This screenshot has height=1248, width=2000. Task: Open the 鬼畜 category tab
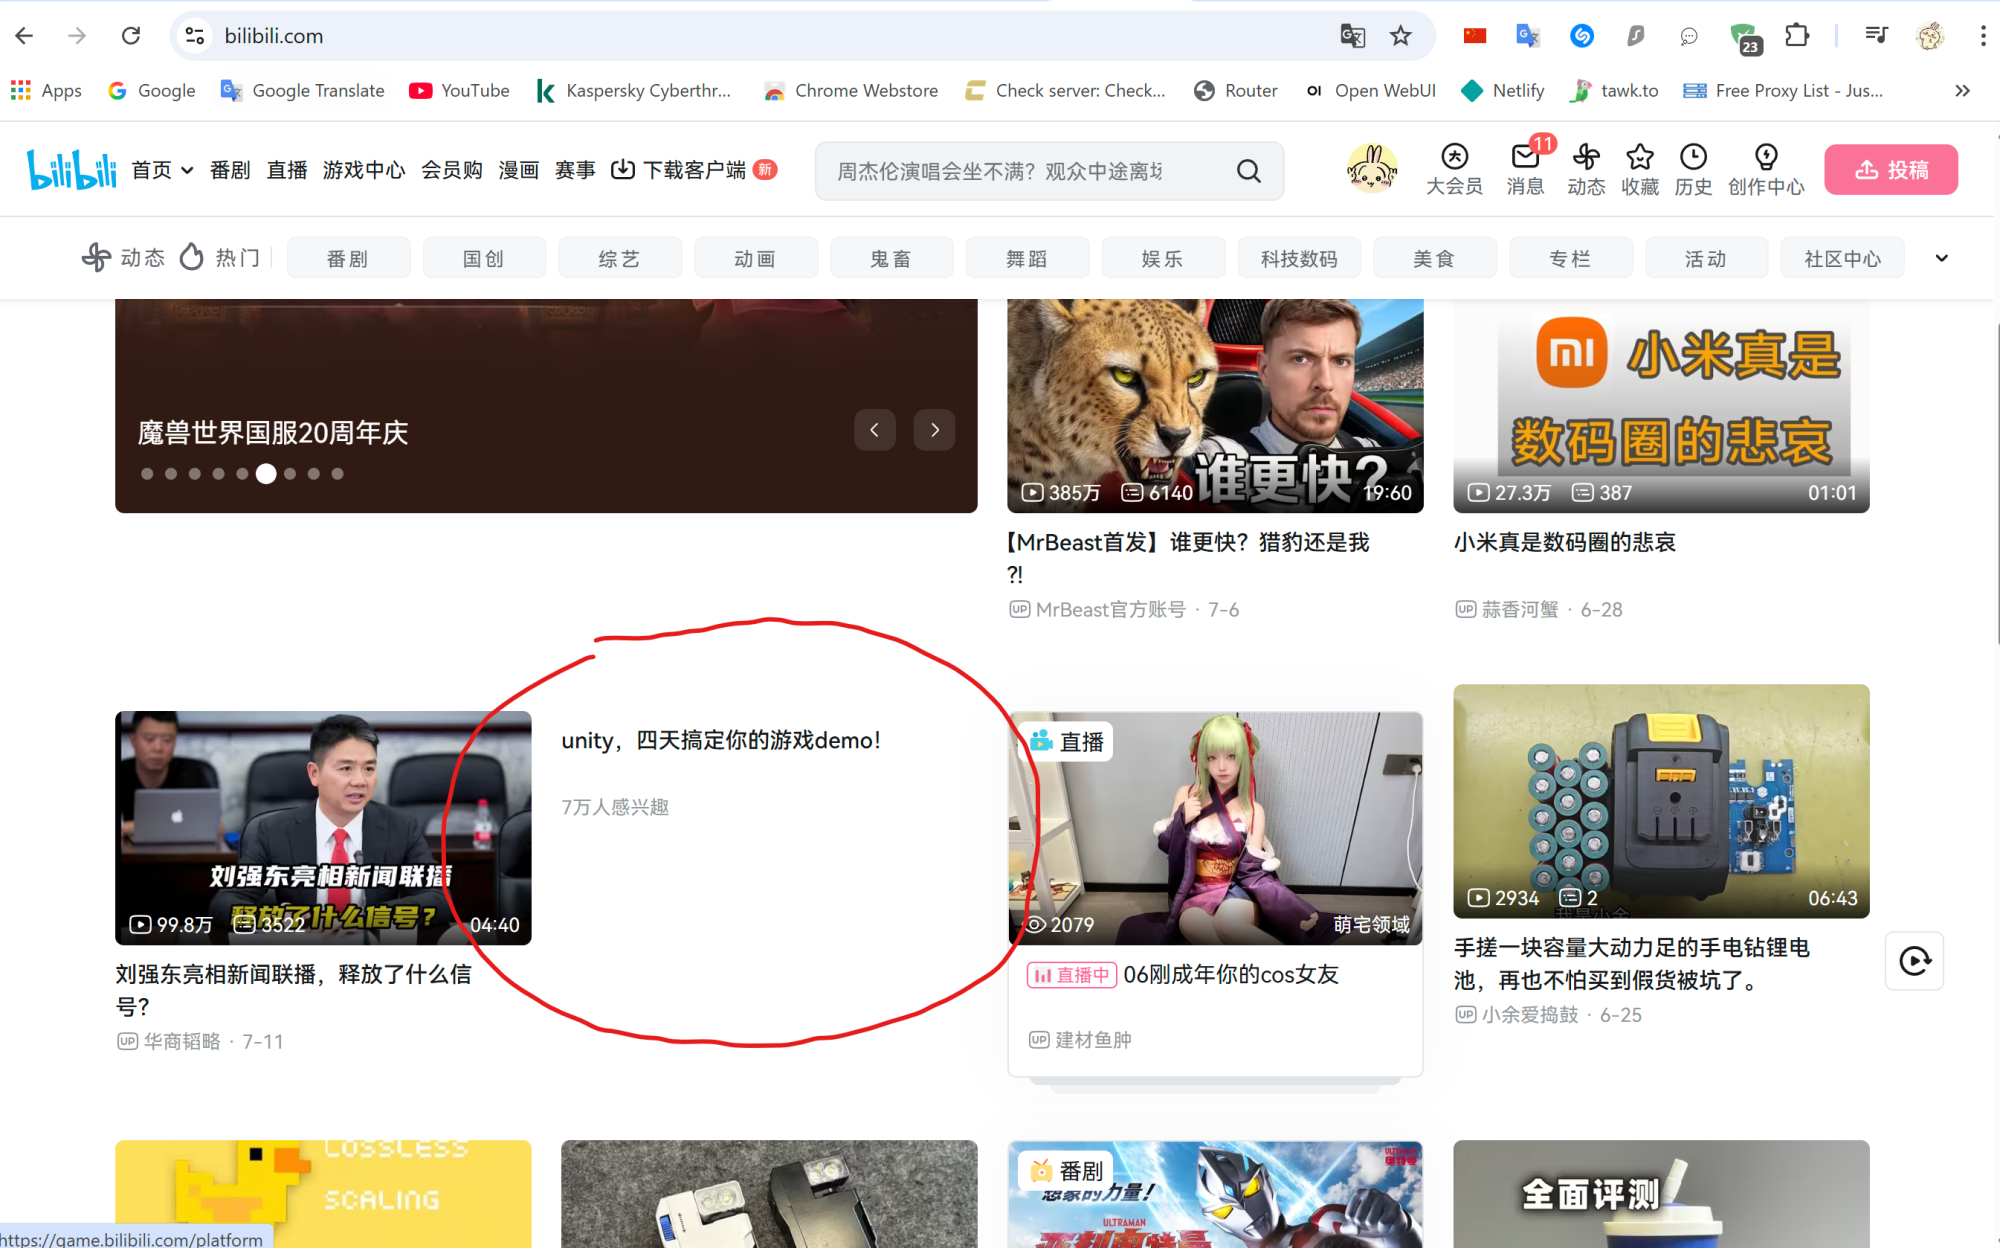pyautogui.click(x=891, y=258)
